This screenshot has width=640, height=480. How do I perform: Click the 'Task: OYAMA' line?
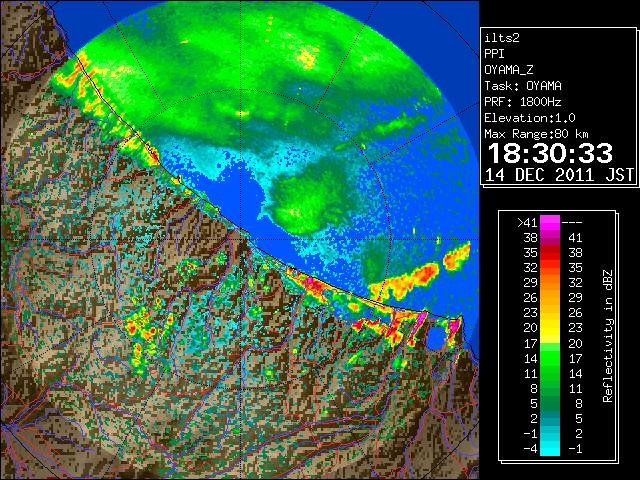pos(523,86)
